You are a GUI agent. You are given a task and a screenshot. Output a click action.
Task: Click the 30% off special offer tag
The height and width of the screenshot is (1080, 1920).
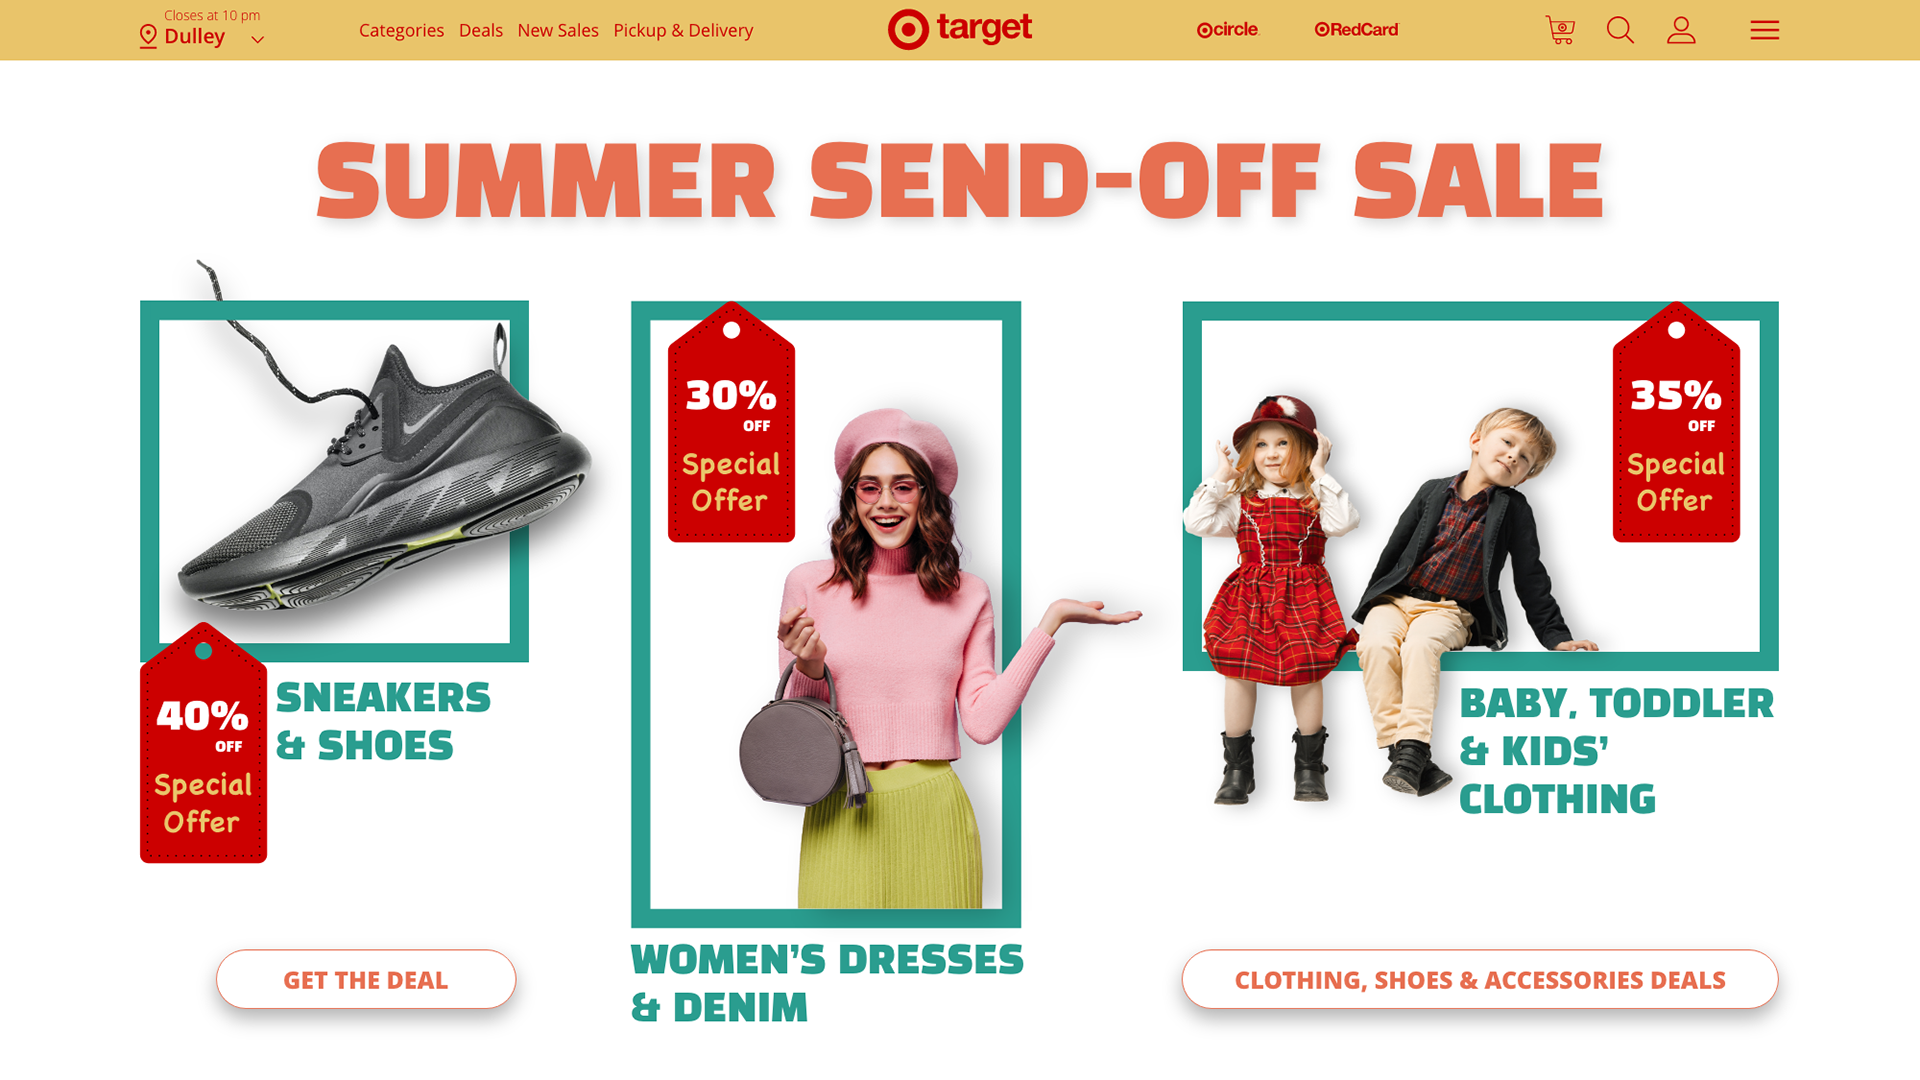(x=731, y=422)
